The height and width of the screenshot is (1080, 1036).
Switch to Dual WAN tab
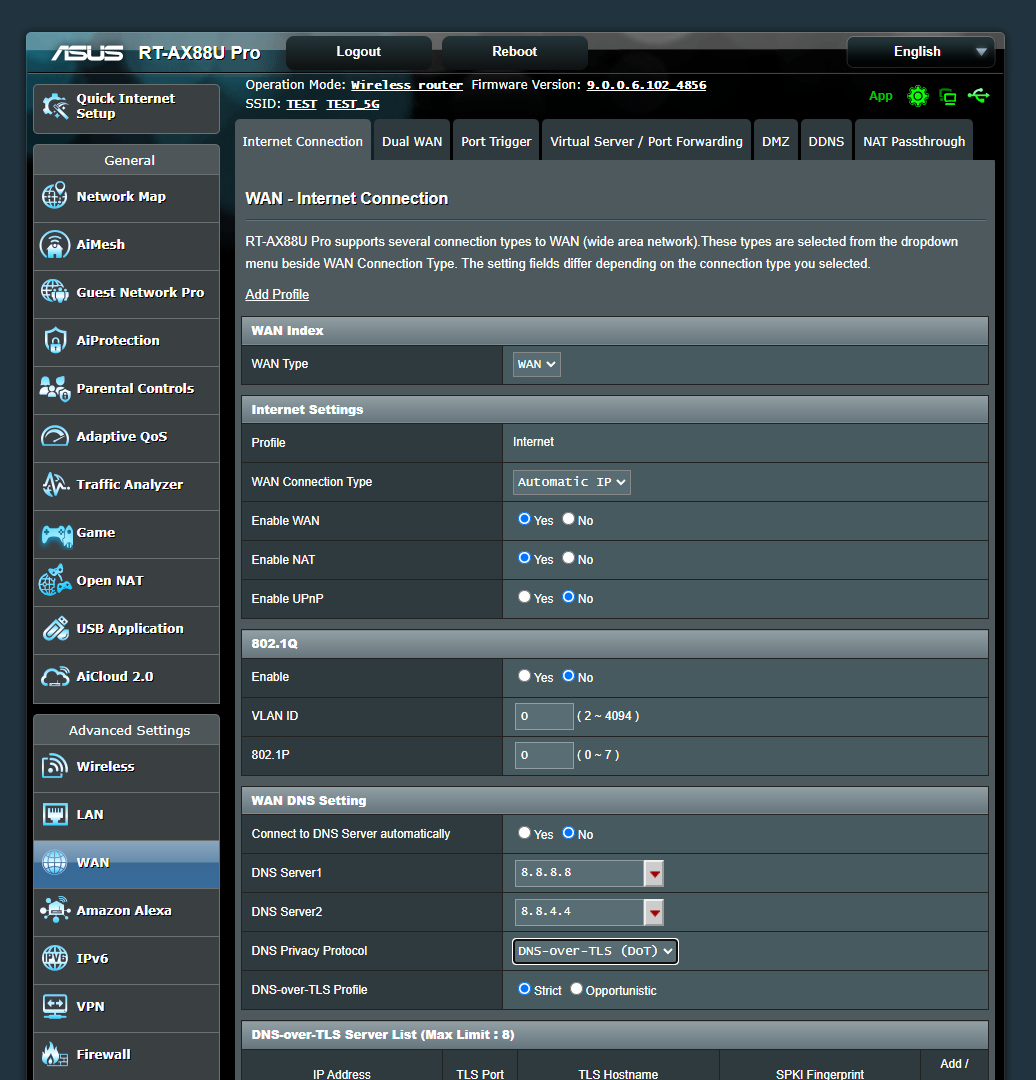pos(412,141)
